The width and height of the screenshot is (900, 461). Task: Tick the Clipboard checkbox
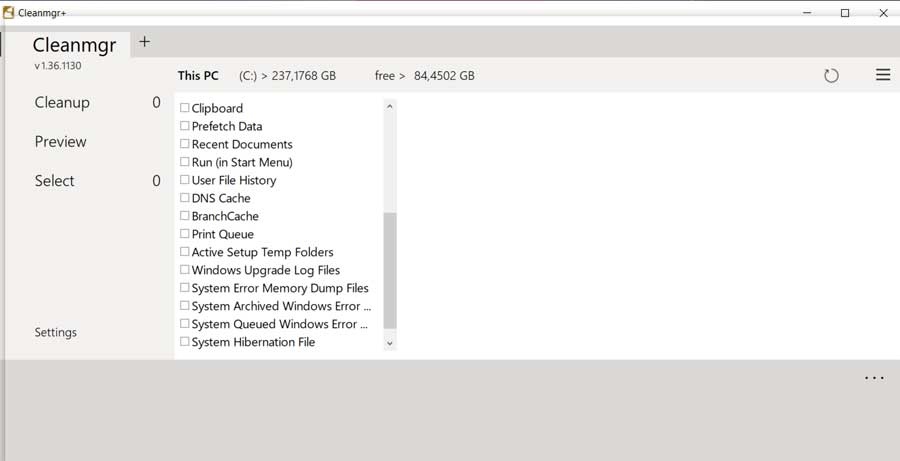point(184,107)
